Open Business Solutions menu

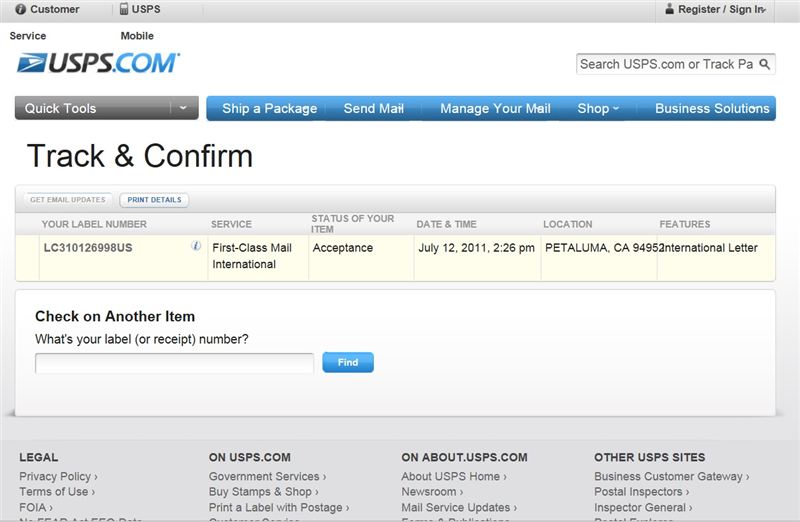pyautogui.click(x=712, y=108)
